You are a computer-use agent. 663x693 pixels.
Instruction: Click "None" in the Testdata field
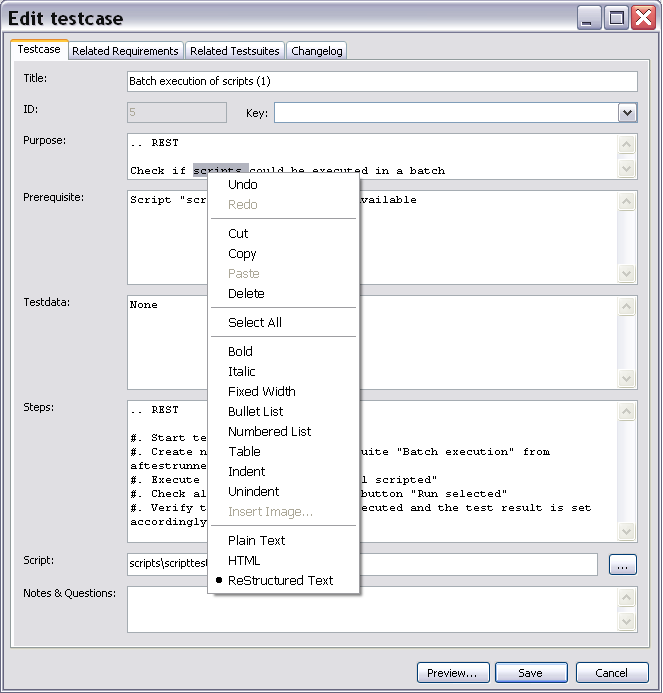pos(144,305)
